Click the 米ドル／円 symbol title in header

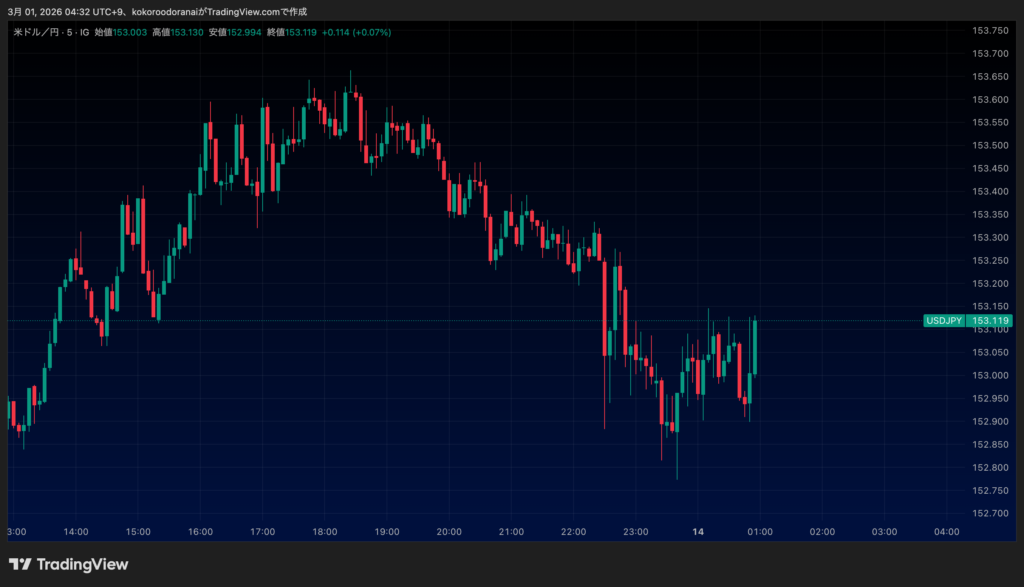tap(36, 32)
